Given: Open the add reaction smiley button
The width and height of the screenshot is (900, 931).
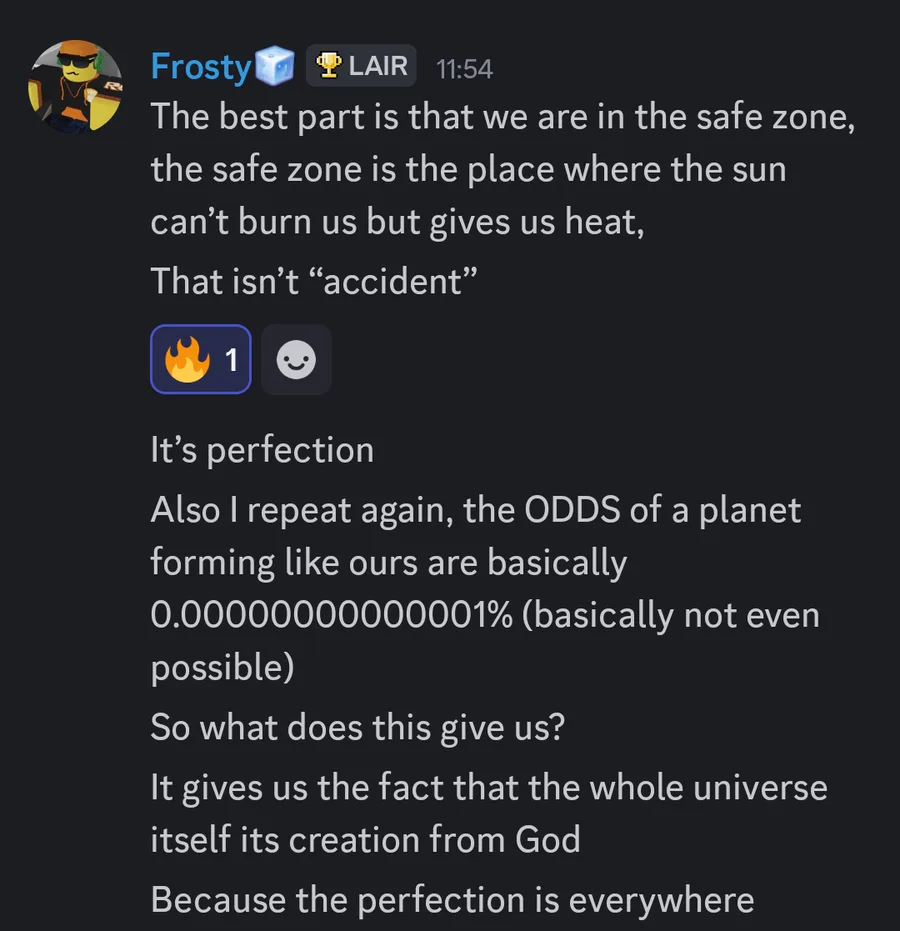Looking at the screenshot, I should [295, 360].
